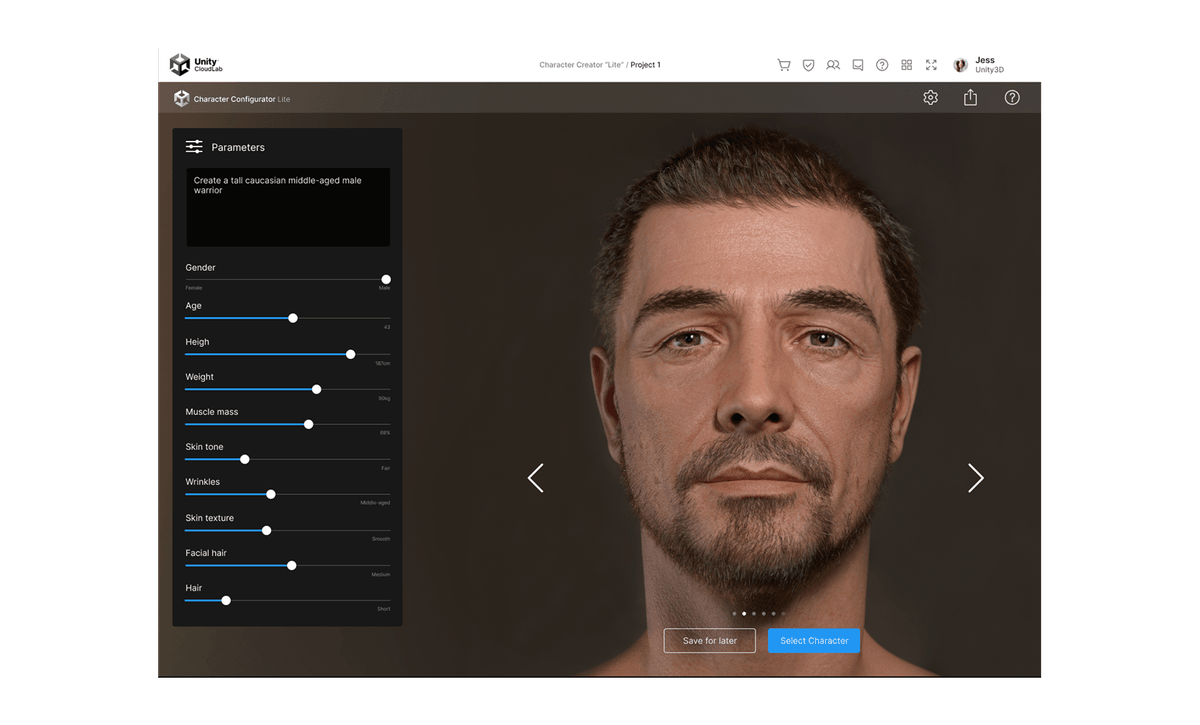Screen dimensions: 1200x725
Task: Open configurator settings via the gear icon
Action: click(x=930, y=97)
